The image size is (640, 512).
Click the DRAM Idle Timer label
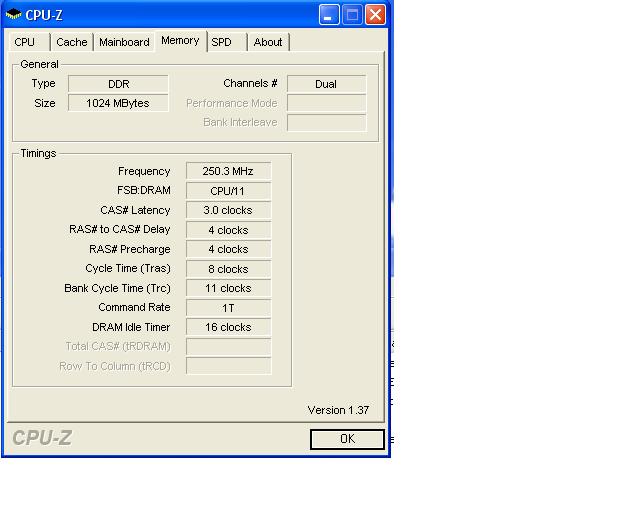(131, 327)
